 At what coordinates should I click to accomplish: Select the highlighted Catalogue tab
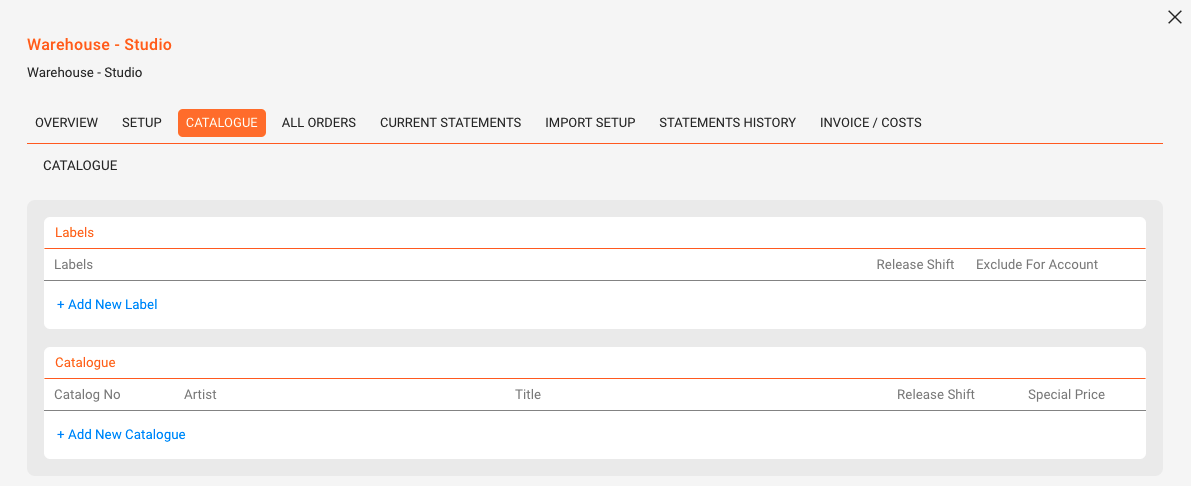[222, 122]
